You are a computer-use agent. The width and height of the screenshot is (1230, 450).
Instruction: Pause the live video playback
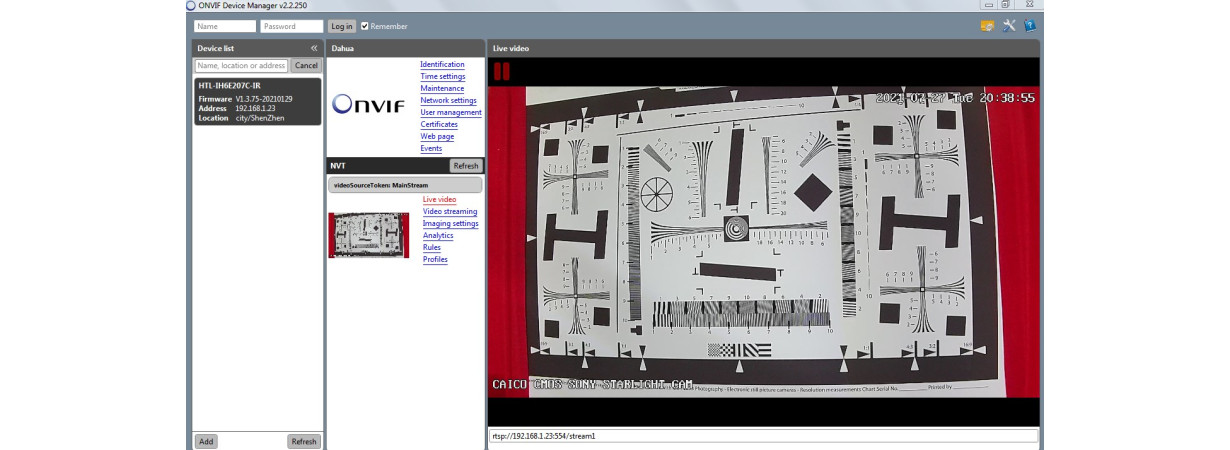point(502,71)
